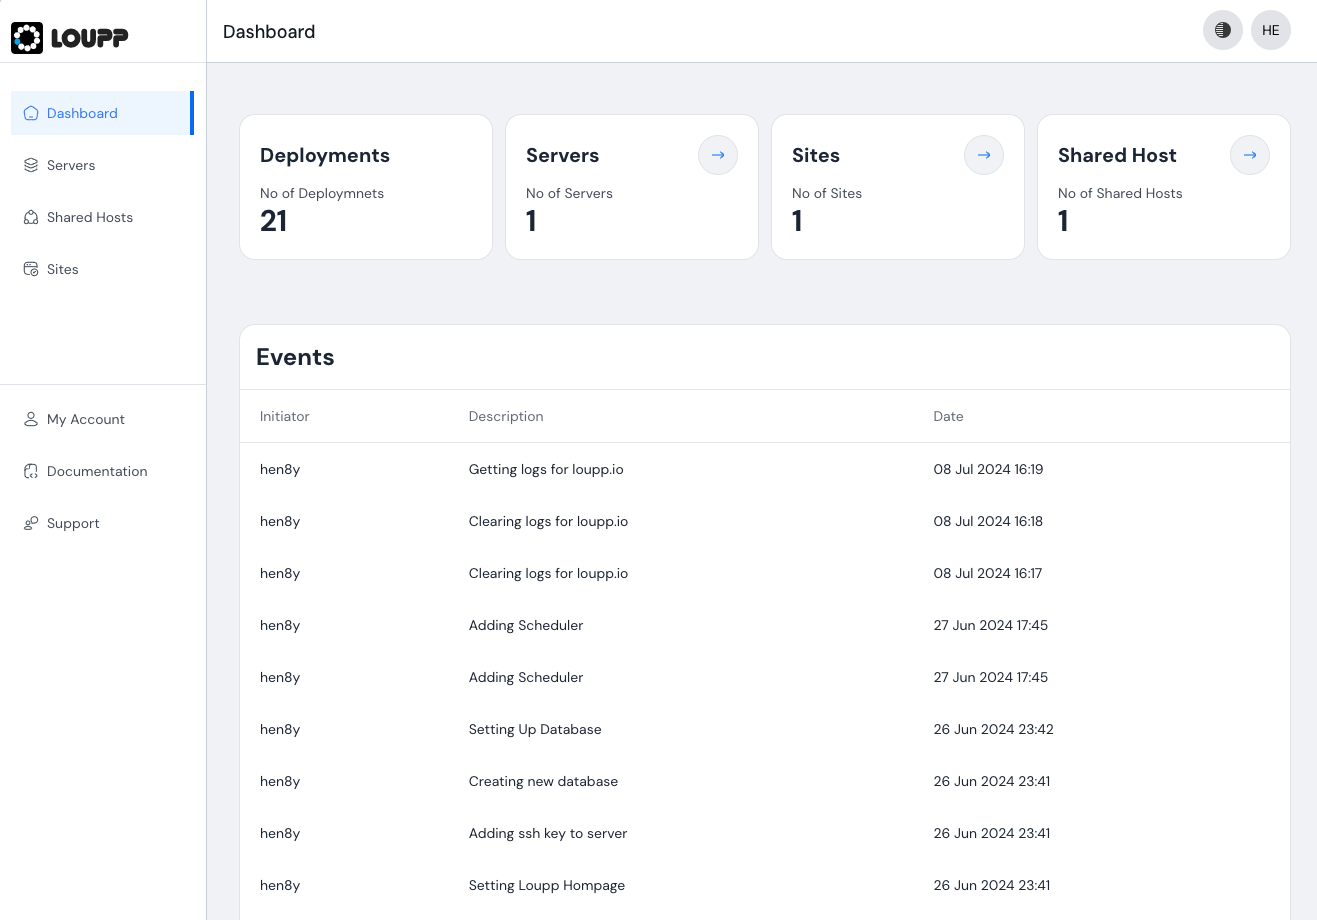The width and height of the screenshot is (1317, 920).
Task: Open Servers via its card arrow button
Action: coord(717,155)
